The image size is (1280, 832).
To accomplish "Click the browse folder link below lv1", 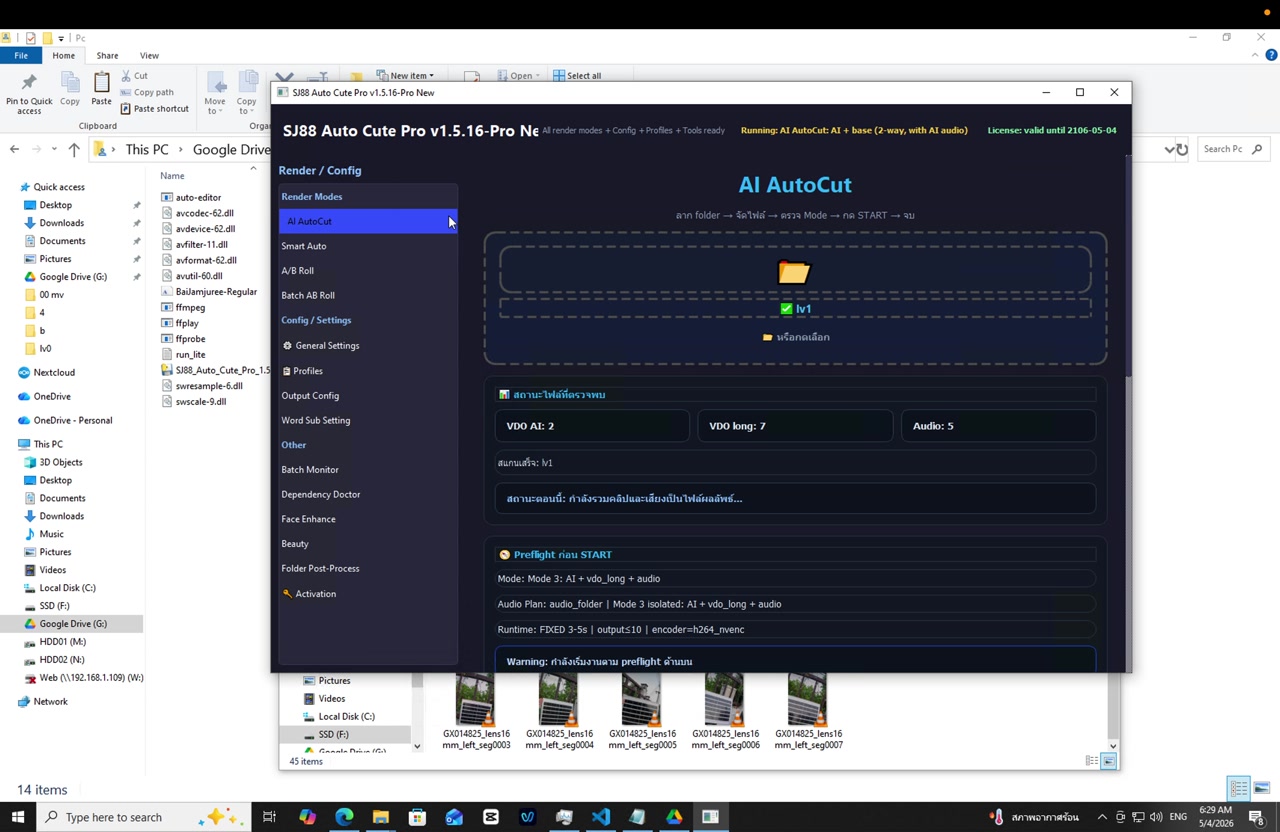I will pos(795,337).
